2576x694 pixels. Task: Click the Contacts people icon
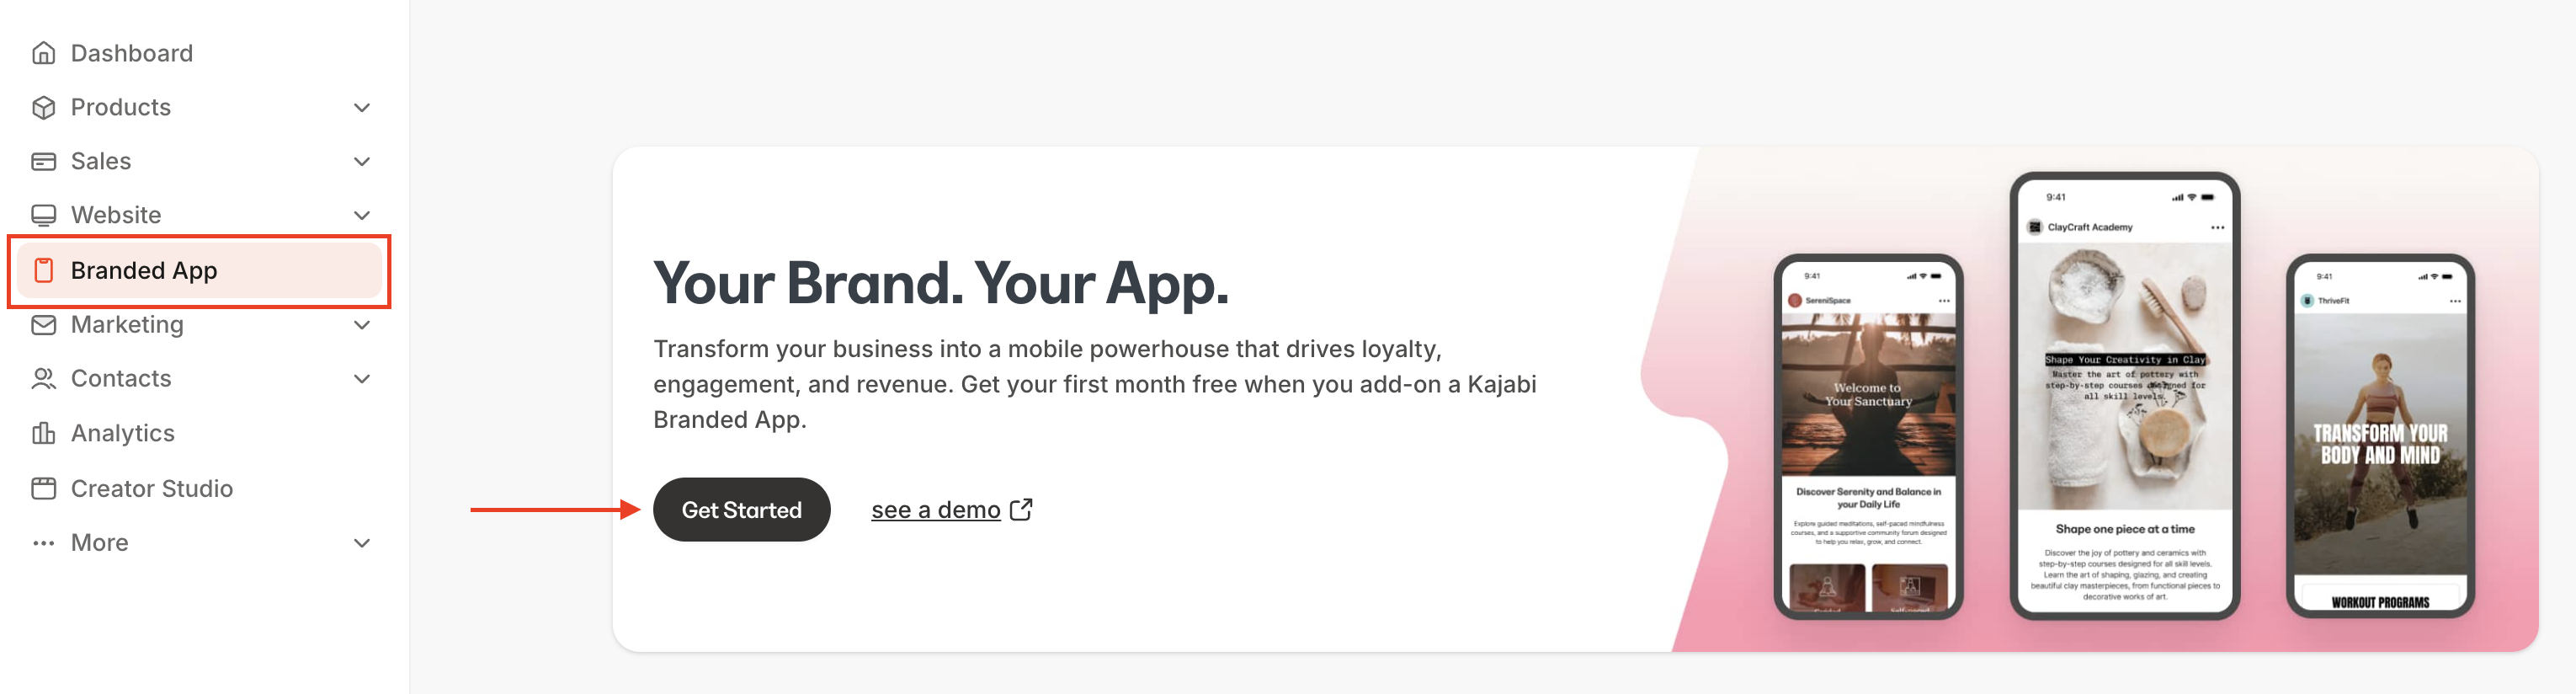click(x=43, y=379)
